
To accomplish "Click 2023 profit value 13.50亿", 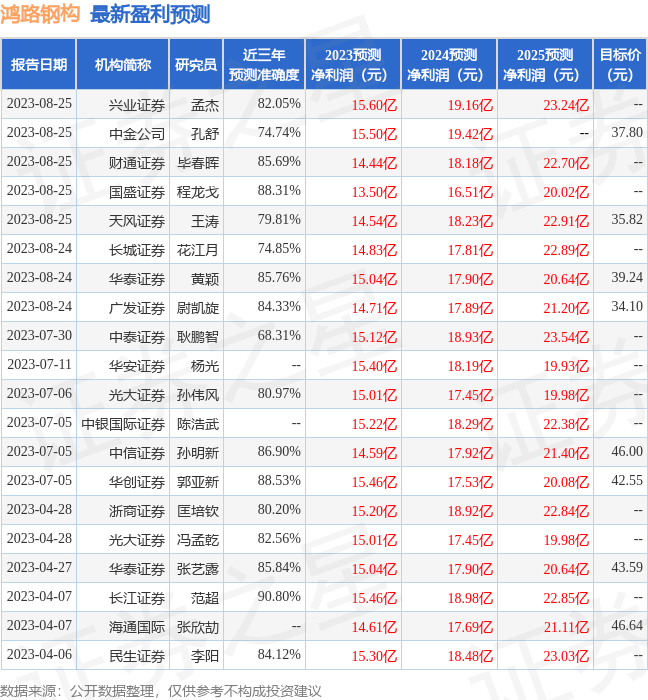I will [374, 192].
